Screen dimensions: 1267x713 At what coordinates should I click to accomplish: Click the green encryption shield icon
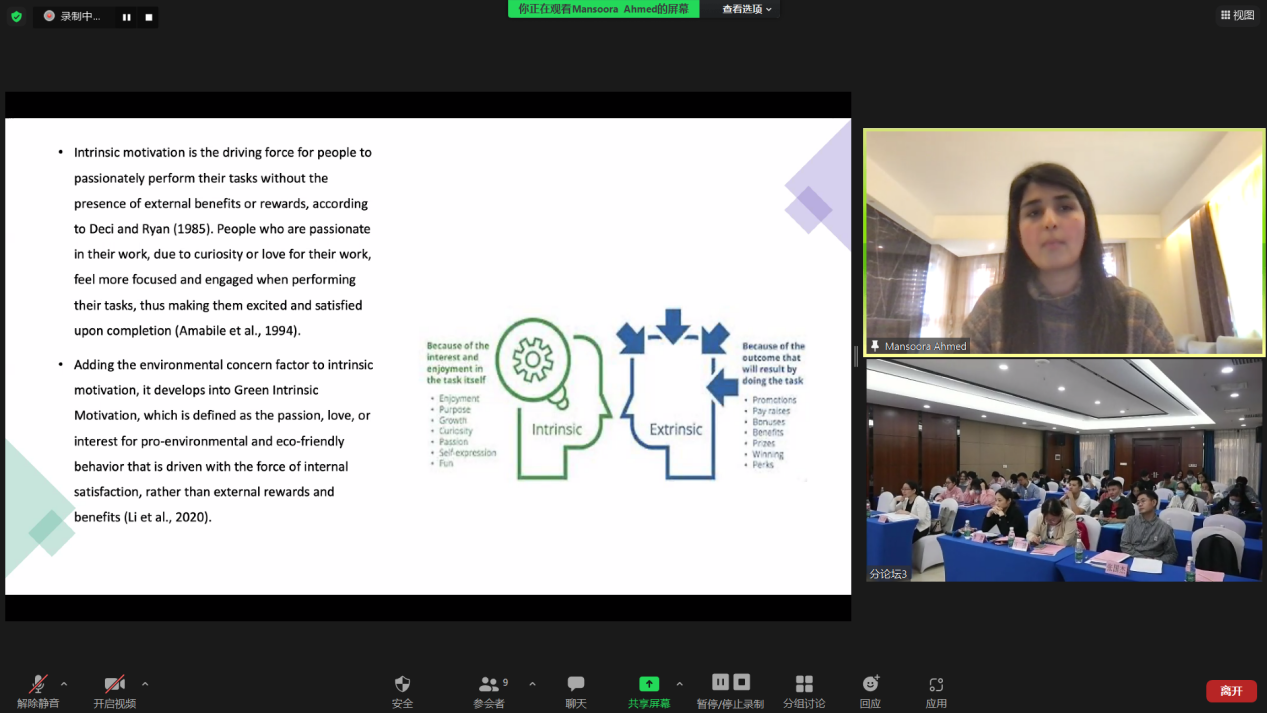pos(16,17)
